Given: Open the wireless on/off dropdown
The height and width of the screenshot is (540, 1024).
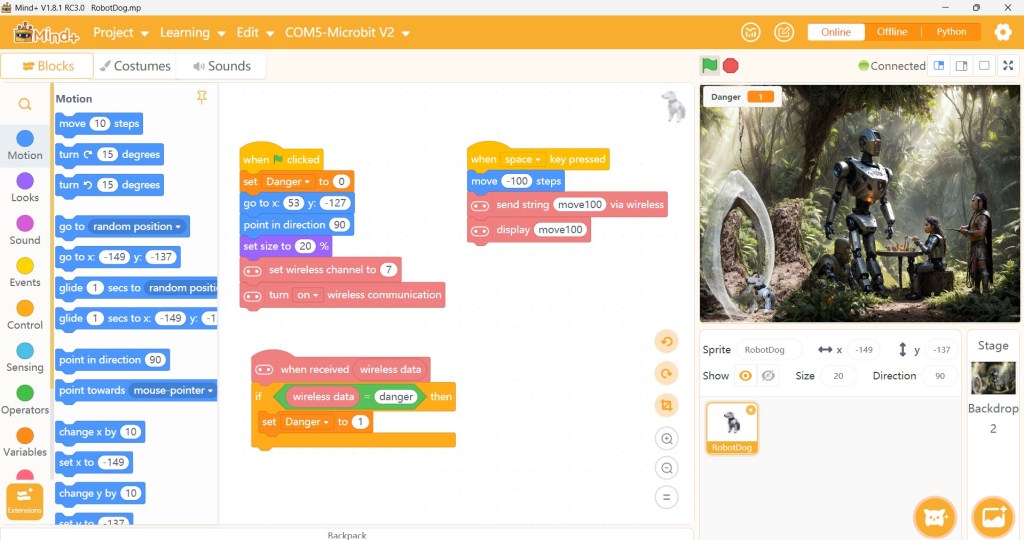Looking at the screenshot, I should tap(307, 296).
